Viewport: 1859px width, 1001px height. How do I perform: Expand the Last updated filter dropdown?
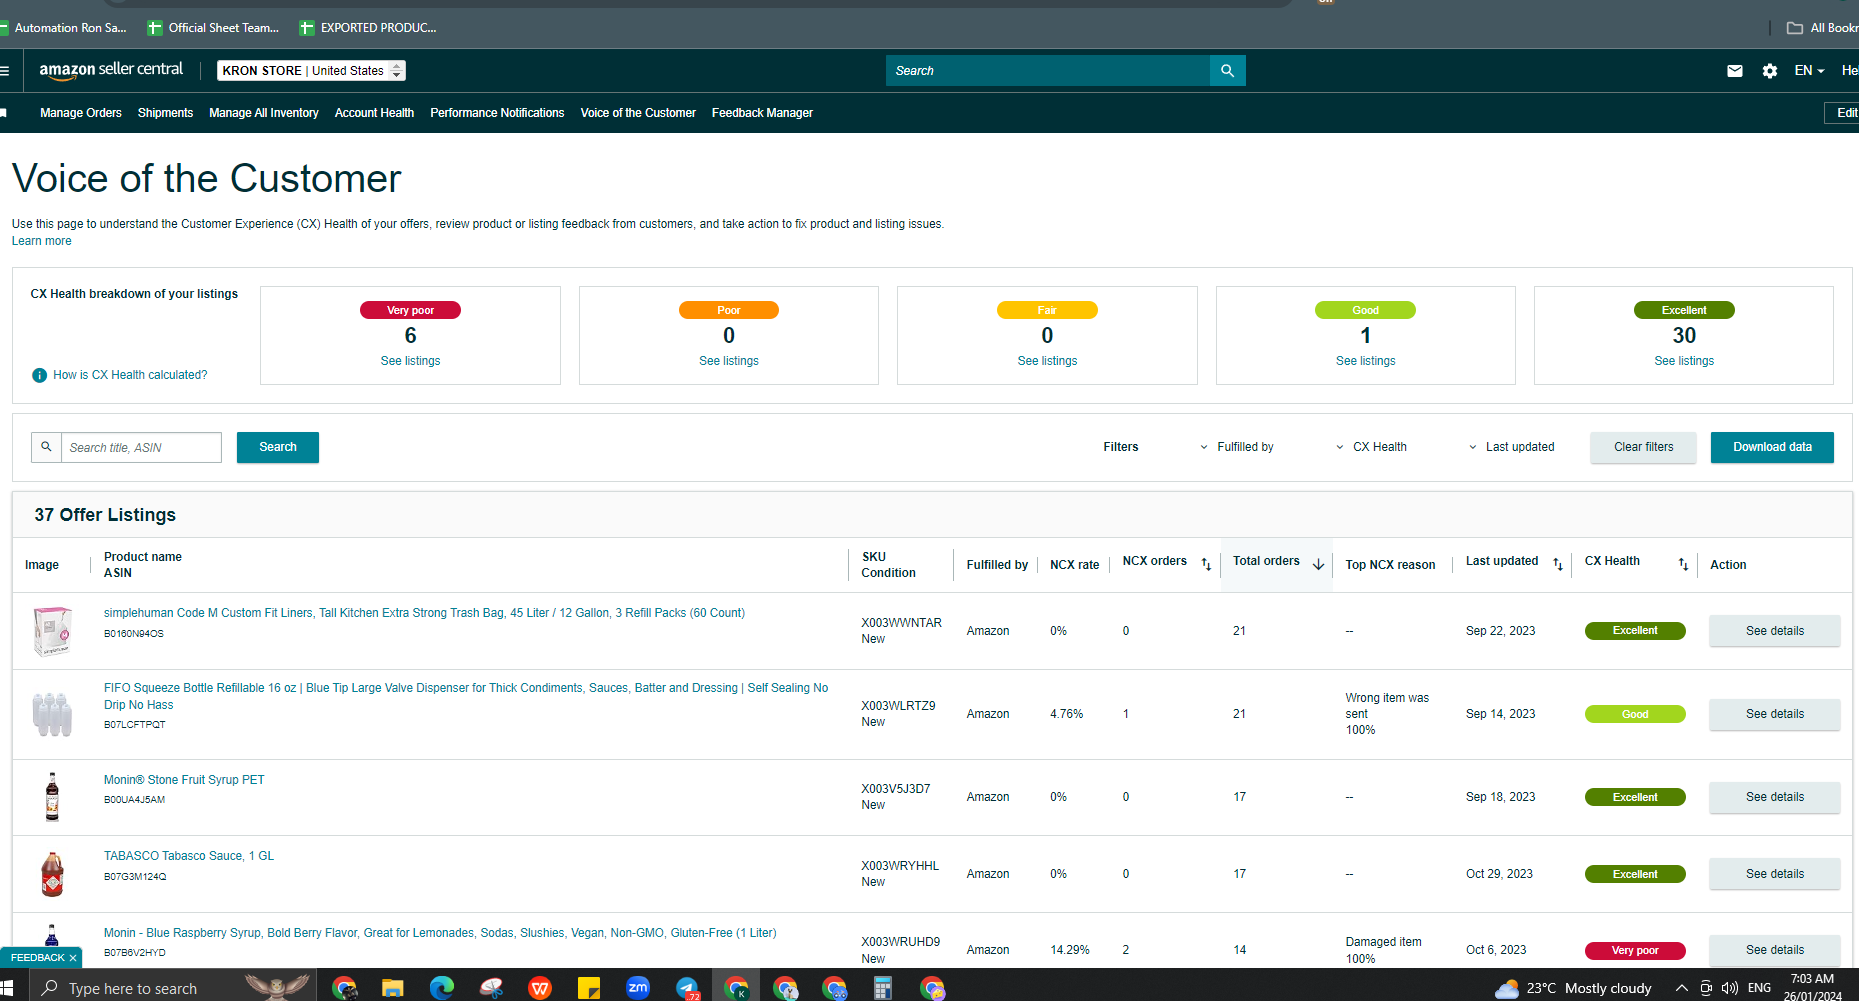pyautogui.click(x=1511, y=447)
